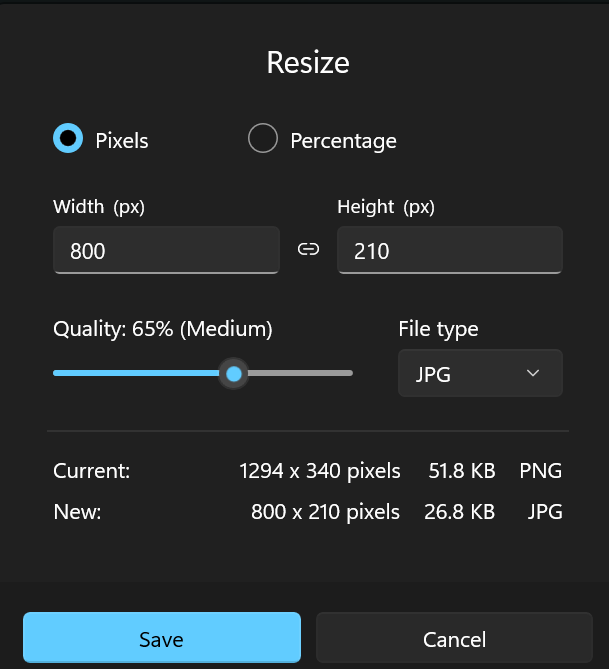Open the File type dropdown showing JPG
609x669 pixels.
coord(480,373)
